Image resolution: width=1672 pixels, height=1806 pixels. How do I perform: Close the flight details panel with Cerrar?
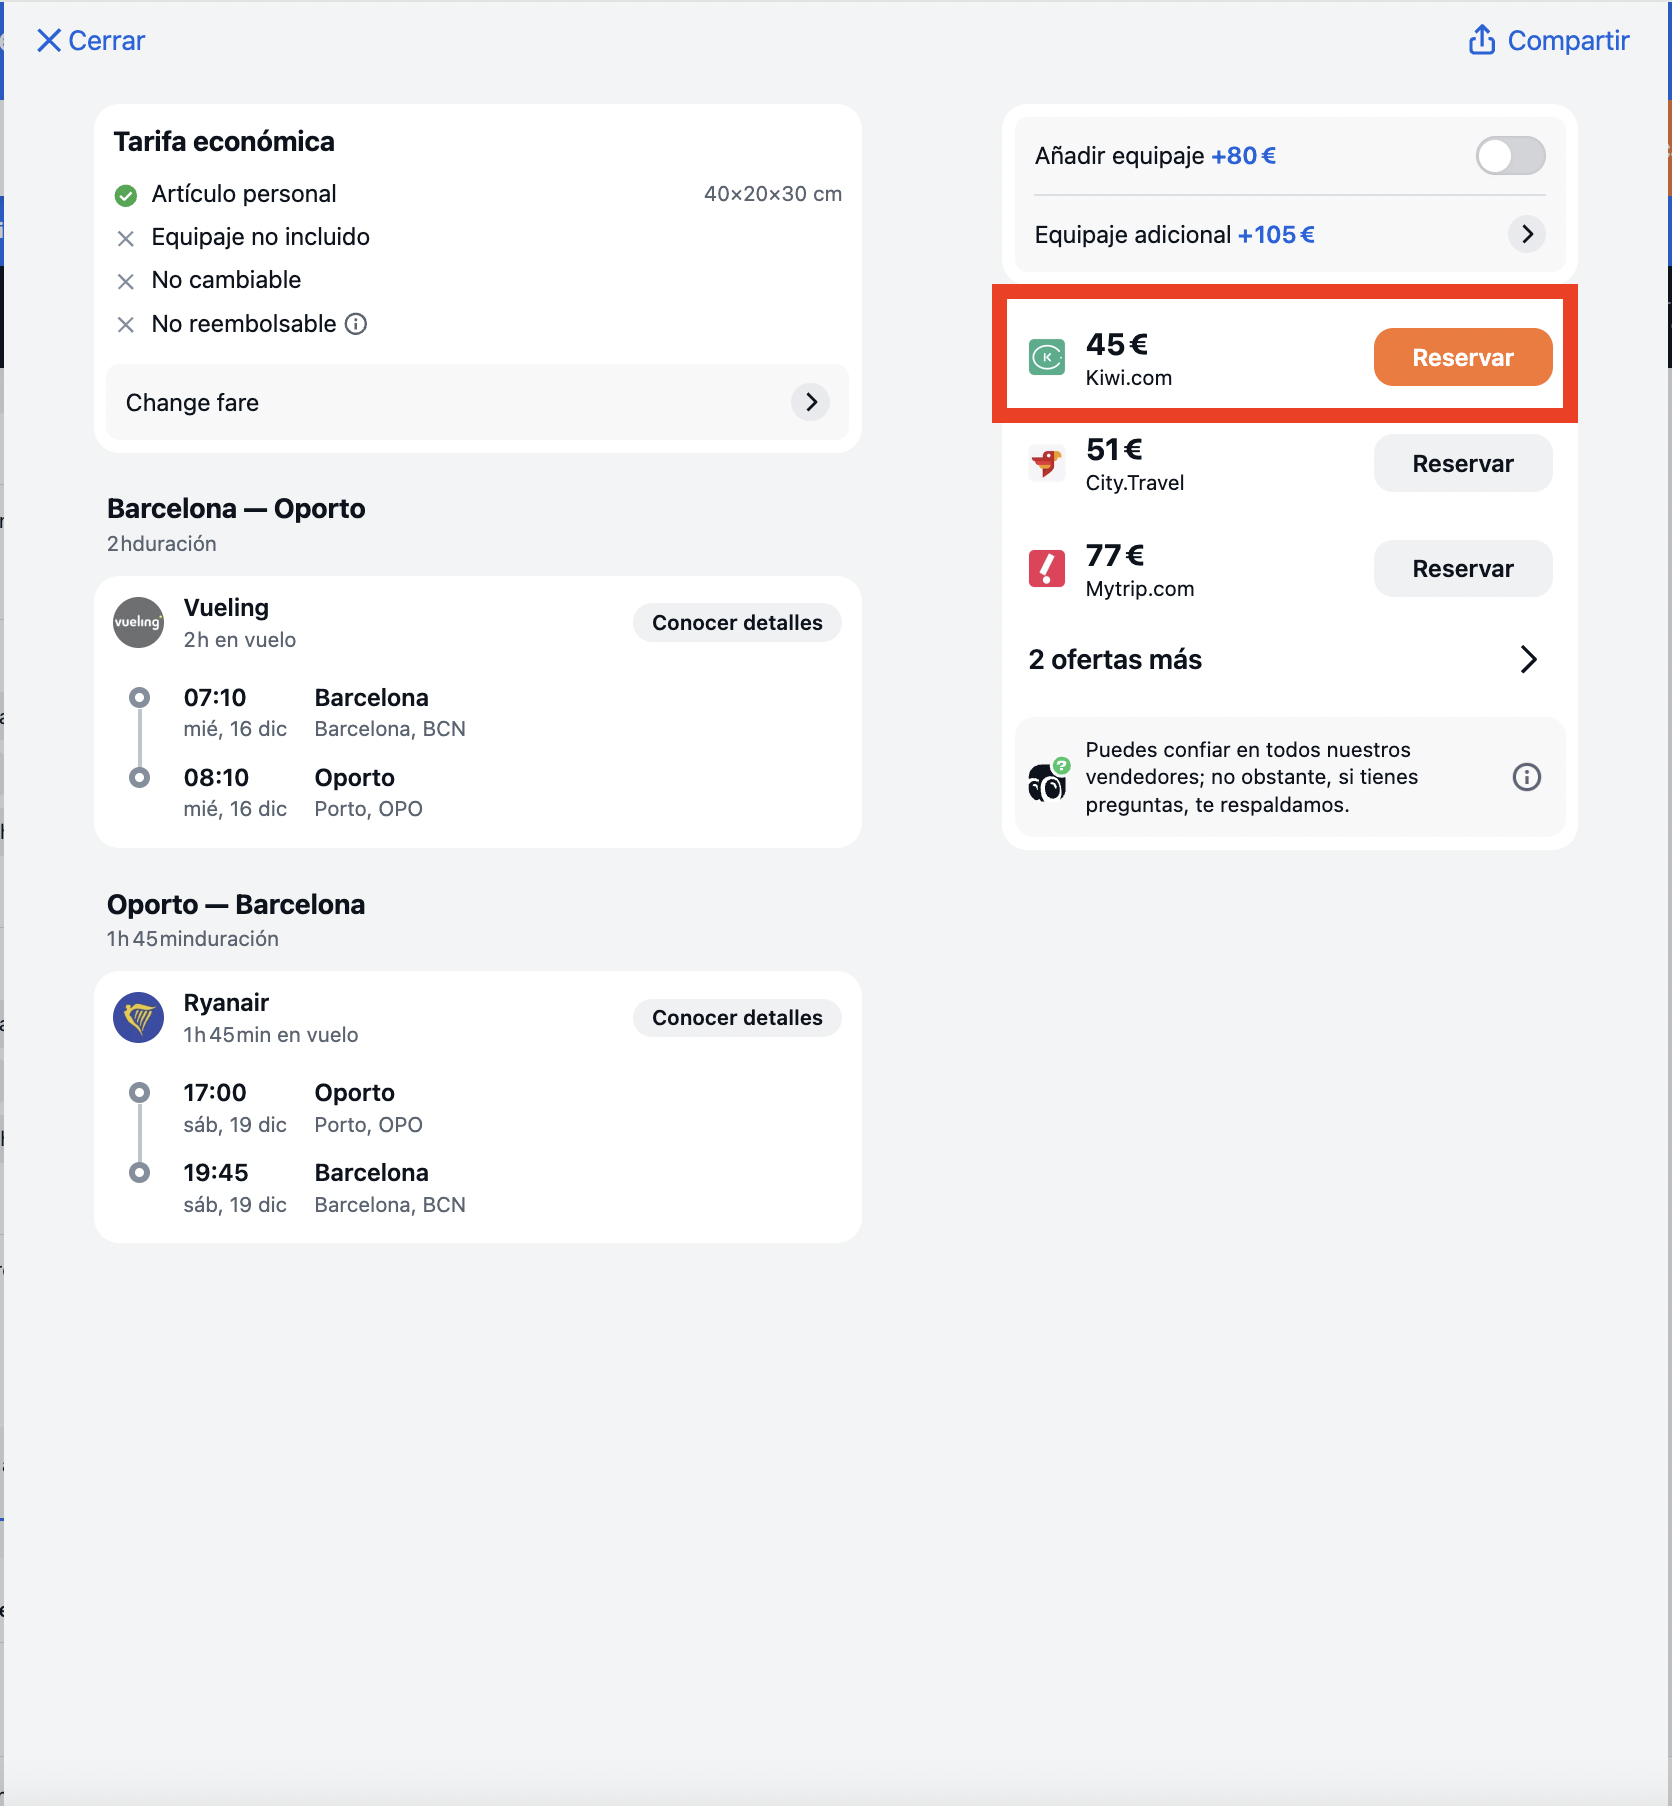point(91,41)
